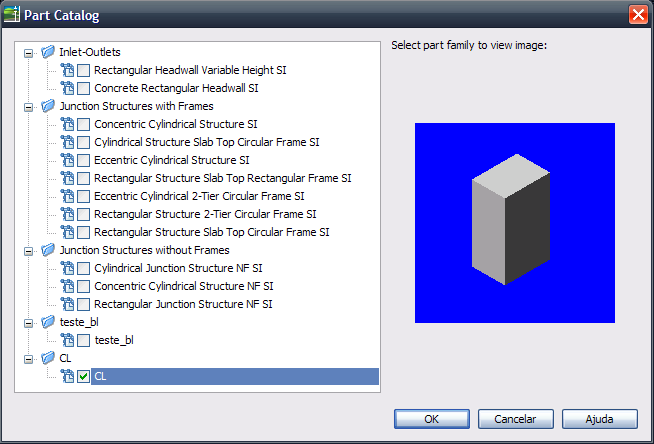Select 'Concentric Cylindrical Structure SI' text

(x=176, y=124)
